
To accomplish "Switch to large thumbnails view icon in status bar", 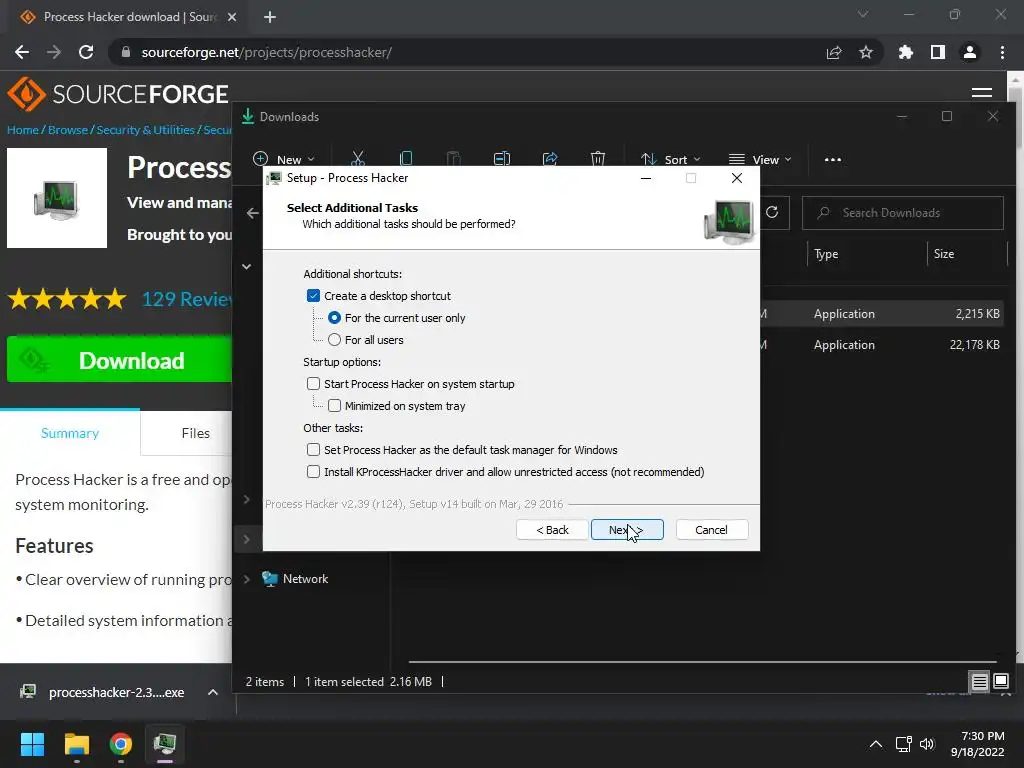I will tap(1000, 682).
